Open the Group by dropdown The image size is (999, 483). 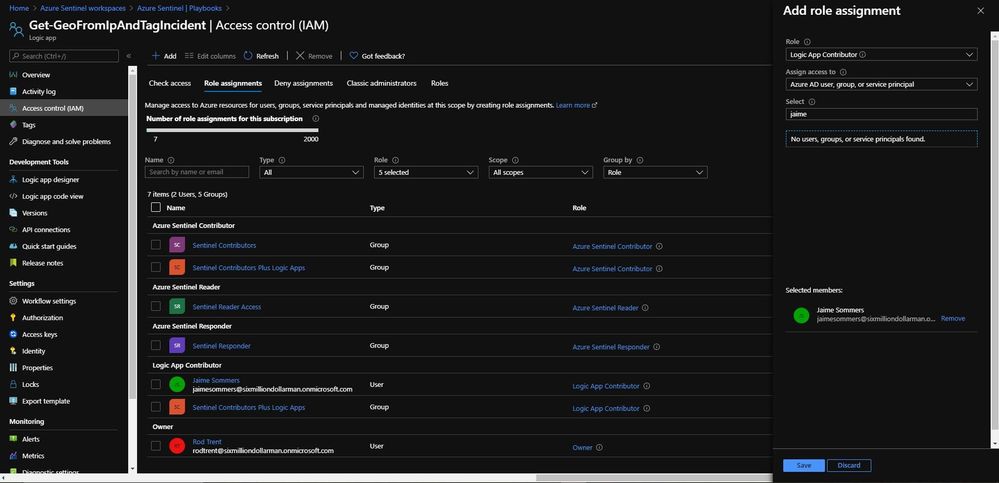(656, 172)
